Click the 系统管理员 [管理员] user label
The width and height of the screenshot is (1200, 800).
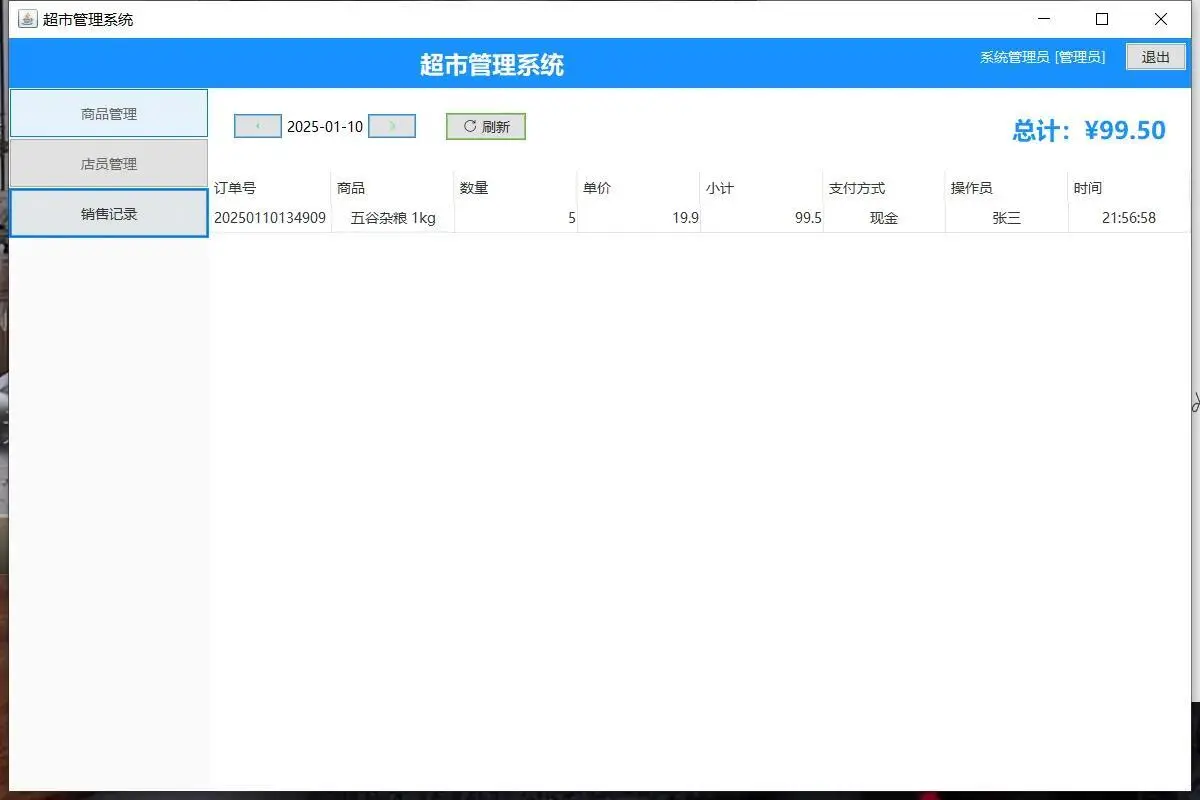[x=1044, y=57]
